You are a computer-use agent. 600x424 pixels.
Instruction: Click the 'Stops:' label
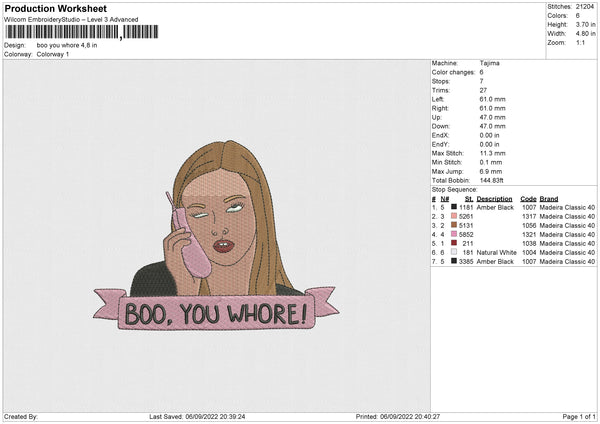(x=441, y=81)
